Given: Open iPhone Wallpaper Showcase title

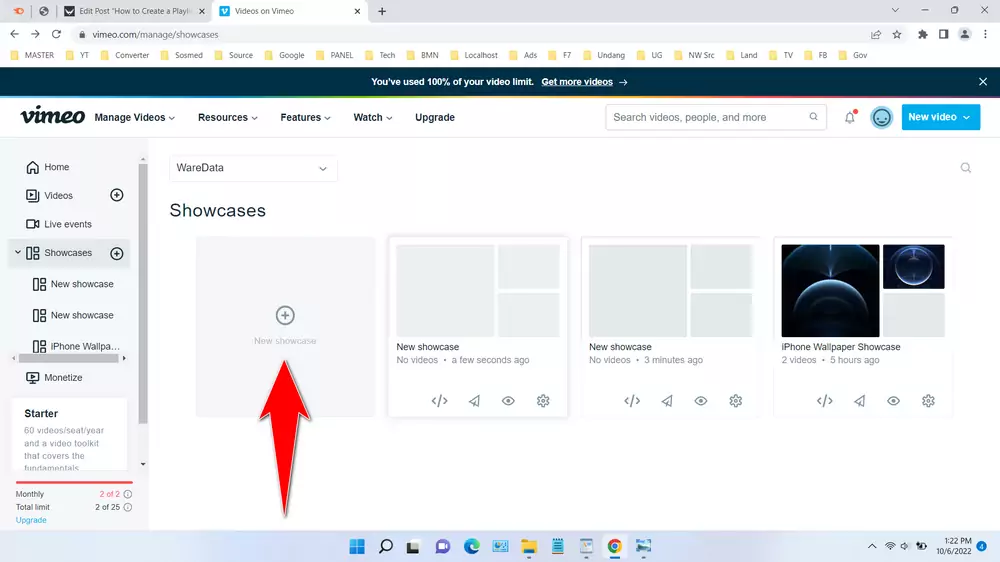Looking at the screenshot, I should [x=841, y=347].
